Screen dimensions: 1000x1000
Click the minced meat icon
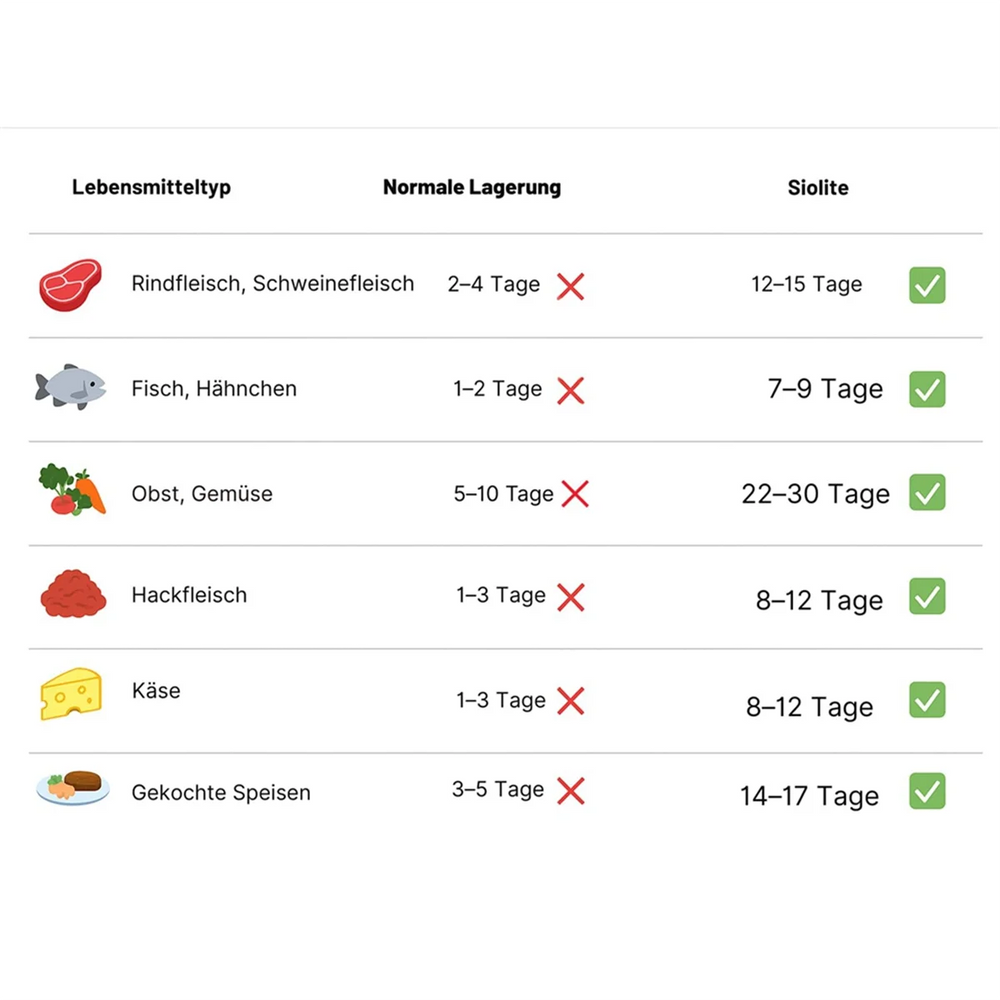(x=73, y=594)
